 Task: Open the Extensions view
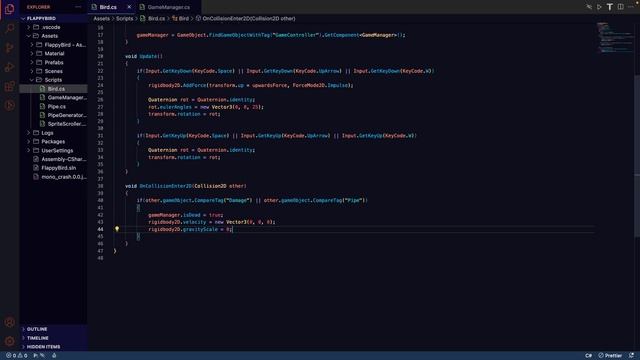pyautogui.click(x=9, y=86)
